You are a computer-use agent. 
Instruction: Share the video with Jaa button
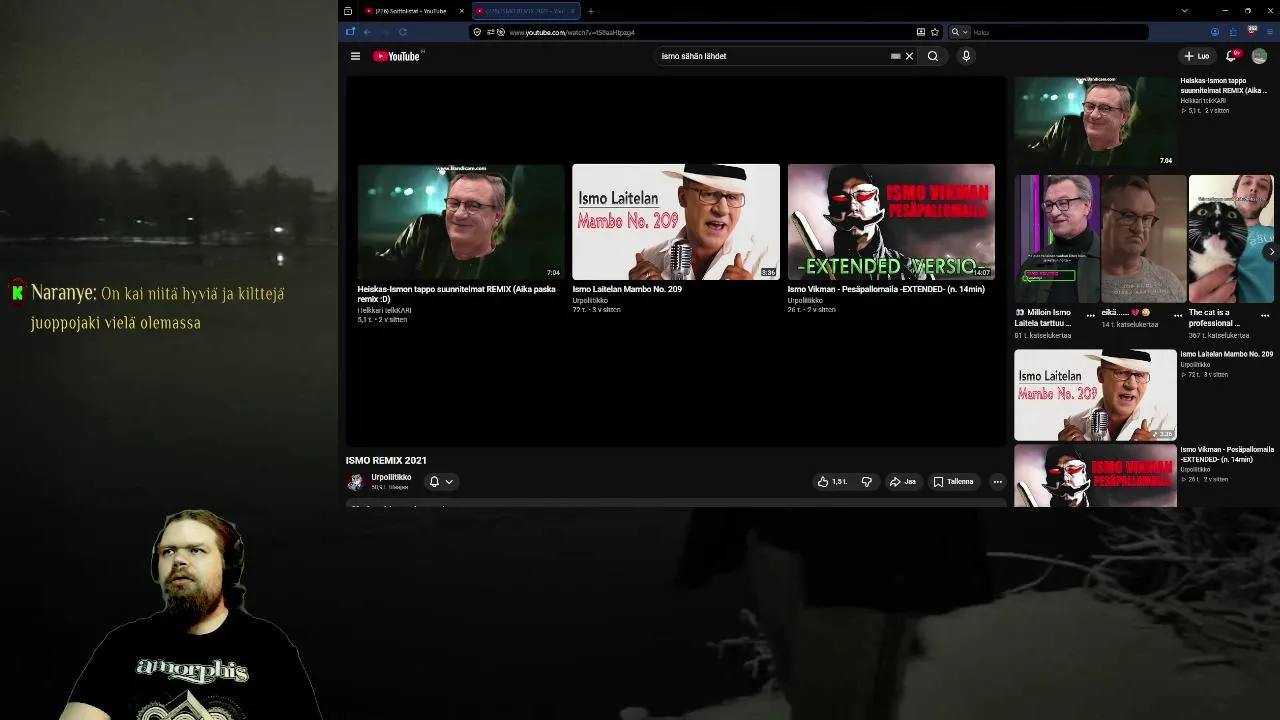pyautogui.click(x=903, y=482)
